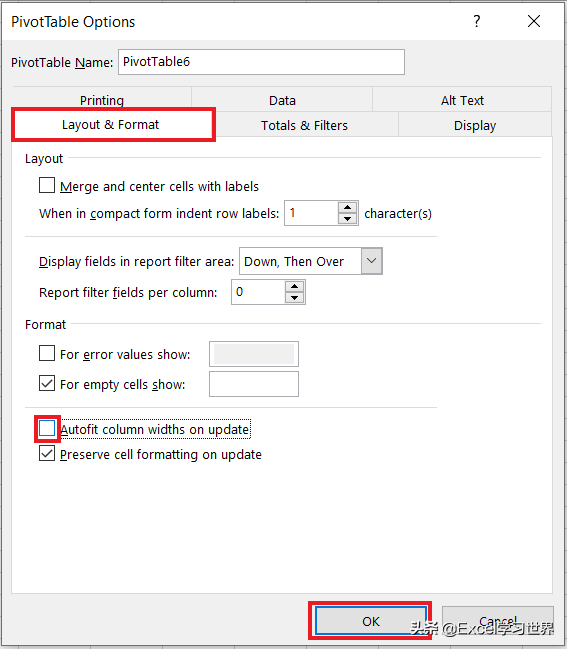Click the Cancel button
This screenshot has height=649, width=567.
[498, 621]
